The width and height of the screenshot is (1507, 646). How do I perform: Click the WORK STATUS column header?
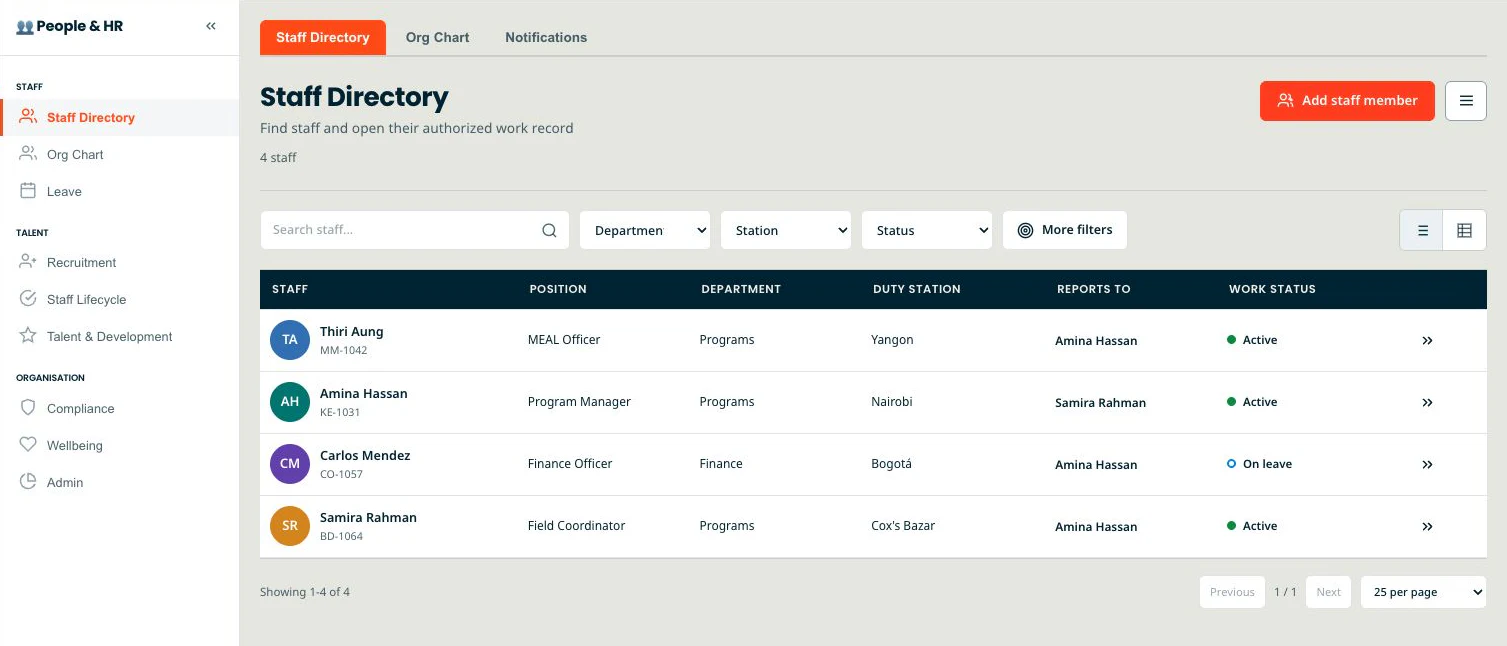point(1272,289)
